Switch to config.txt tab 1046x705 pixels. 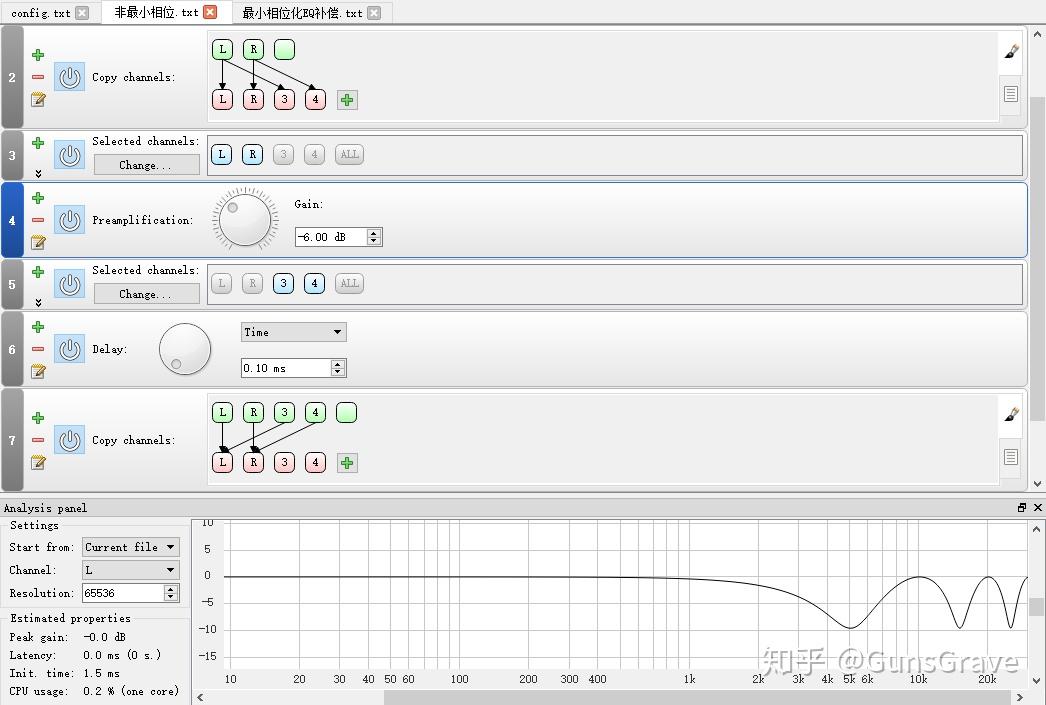click(x=40, y=13)
